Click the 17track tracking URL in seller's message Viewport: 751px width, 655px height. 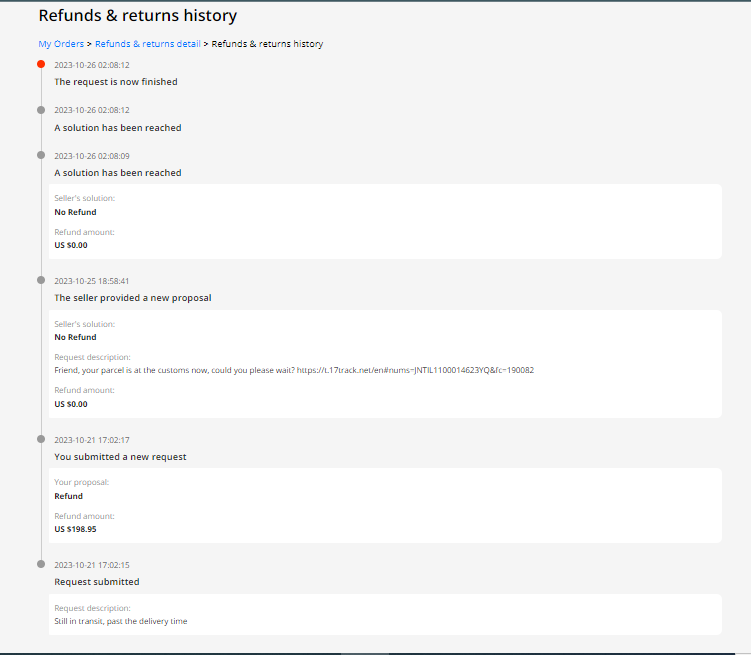pos(415,370)
